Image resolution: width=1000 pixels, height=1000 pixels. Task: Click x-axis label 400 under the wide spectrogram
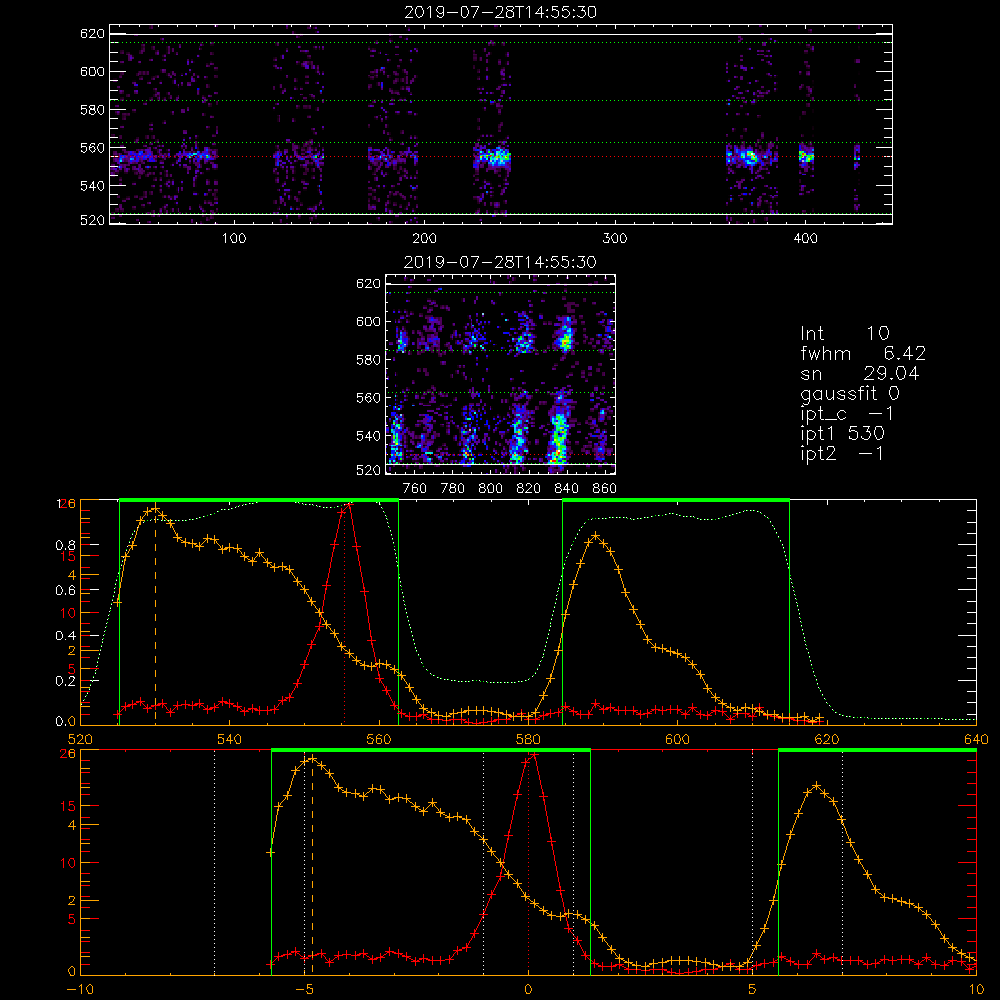pyautogui.click(x=805, y=239)
